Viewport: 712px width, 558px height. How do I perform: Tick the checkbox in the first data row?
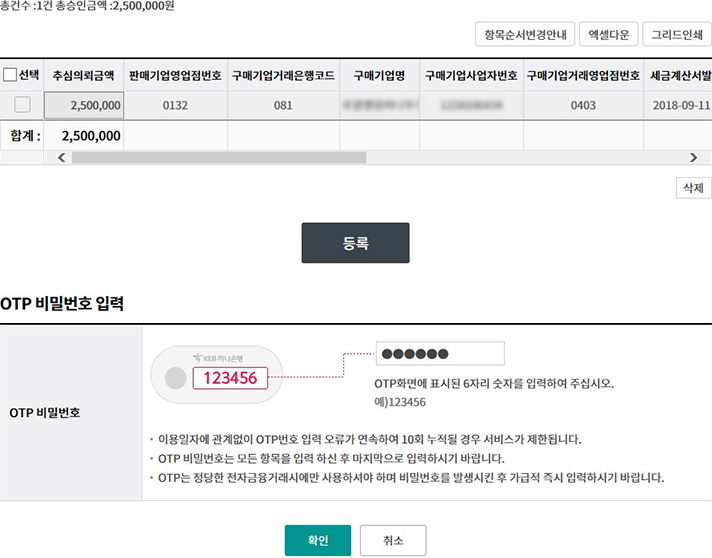click(22, 105)
